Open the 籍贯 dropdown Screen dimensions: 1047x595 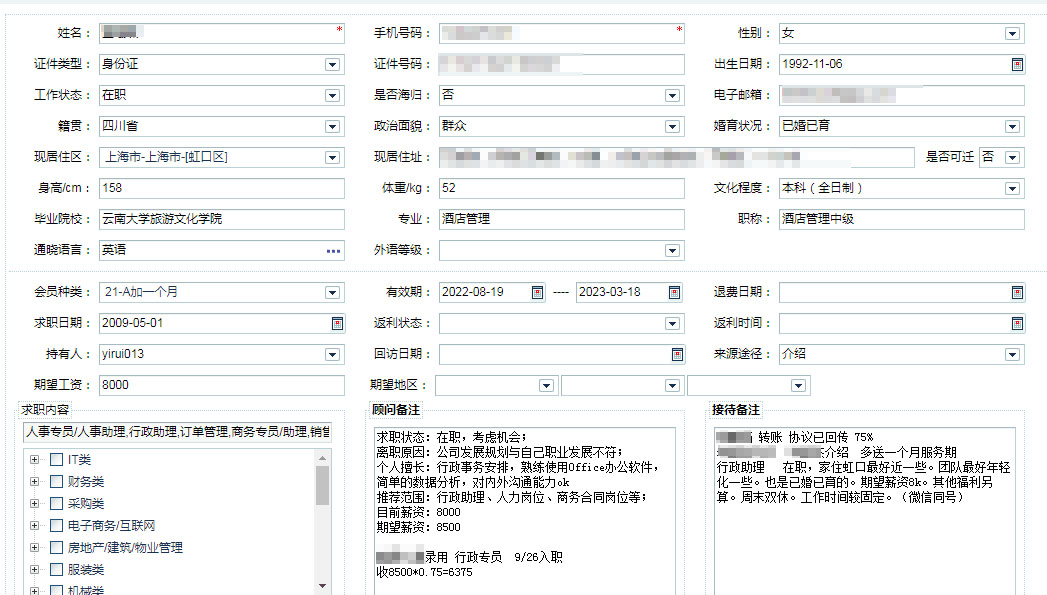[x=332, y=126]
